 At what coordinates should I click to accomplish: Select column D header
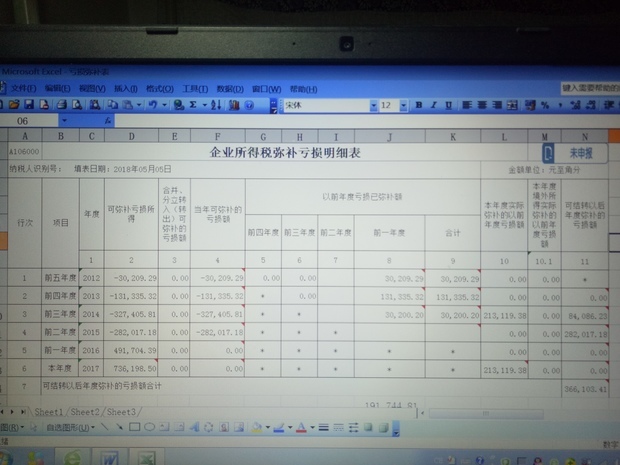click(x=131, y=136)
